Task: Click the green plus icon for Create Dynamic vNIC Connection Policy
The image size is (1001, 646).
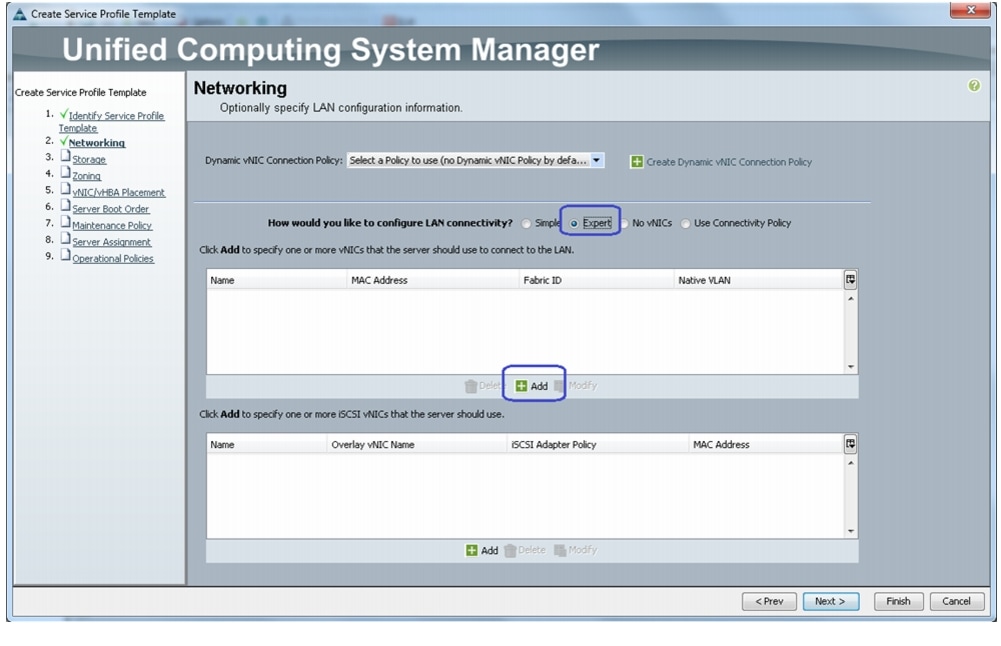Action: (x=636, y=162)
